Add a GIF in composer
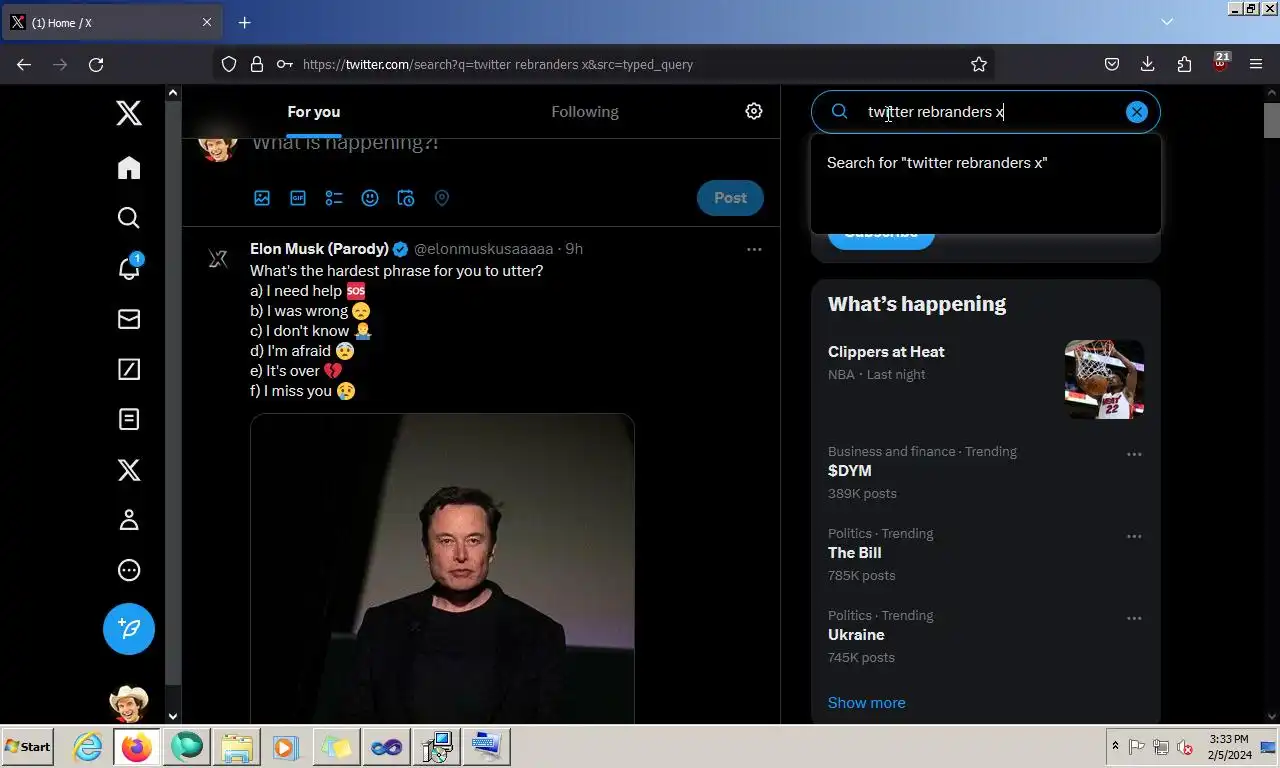The width and height of the screenshot is (1280, 768). pyautogui.click(x=298, y=198)
